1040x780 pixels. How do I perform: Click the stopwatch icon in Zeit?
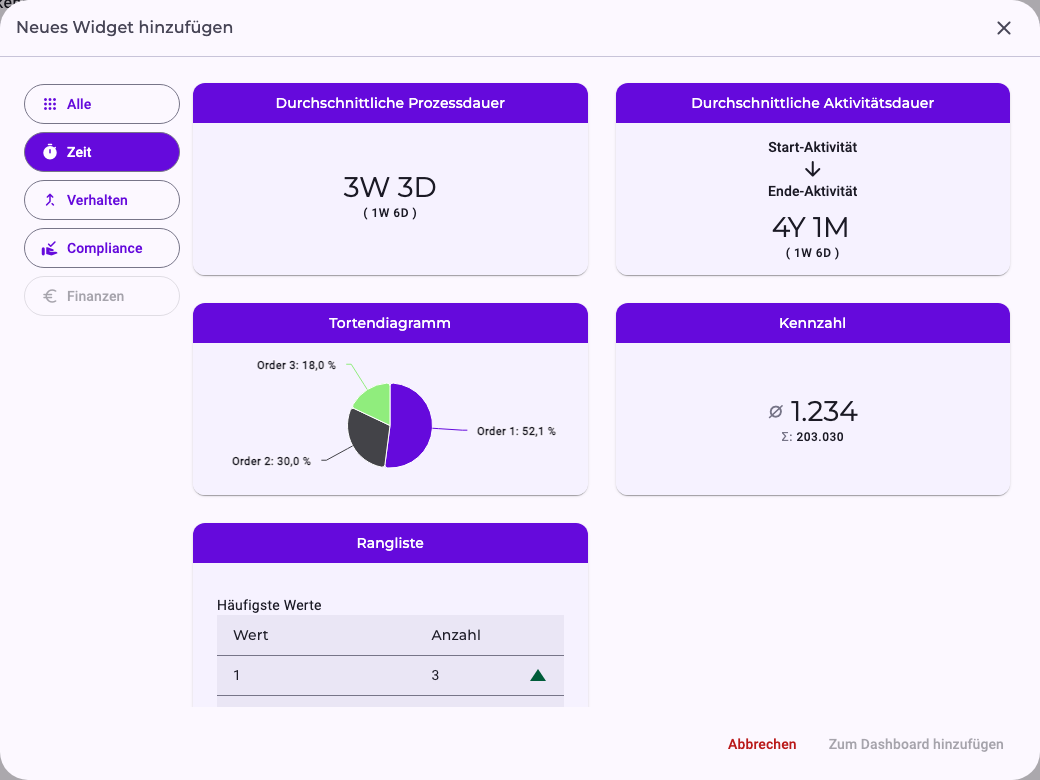pos(50,152)
